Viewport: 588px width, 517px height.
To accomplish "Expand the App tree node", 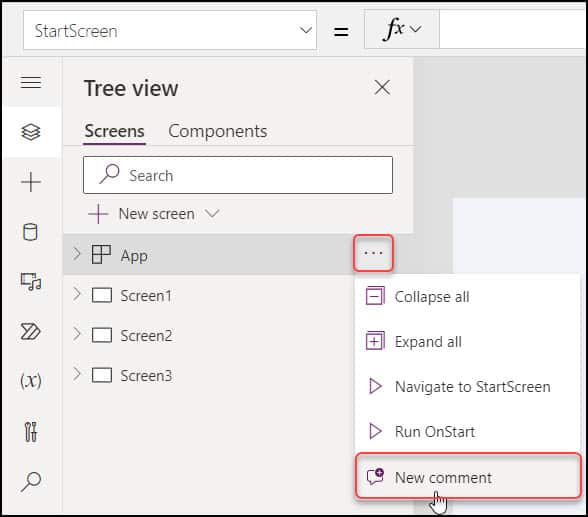I will click(77, 254).
